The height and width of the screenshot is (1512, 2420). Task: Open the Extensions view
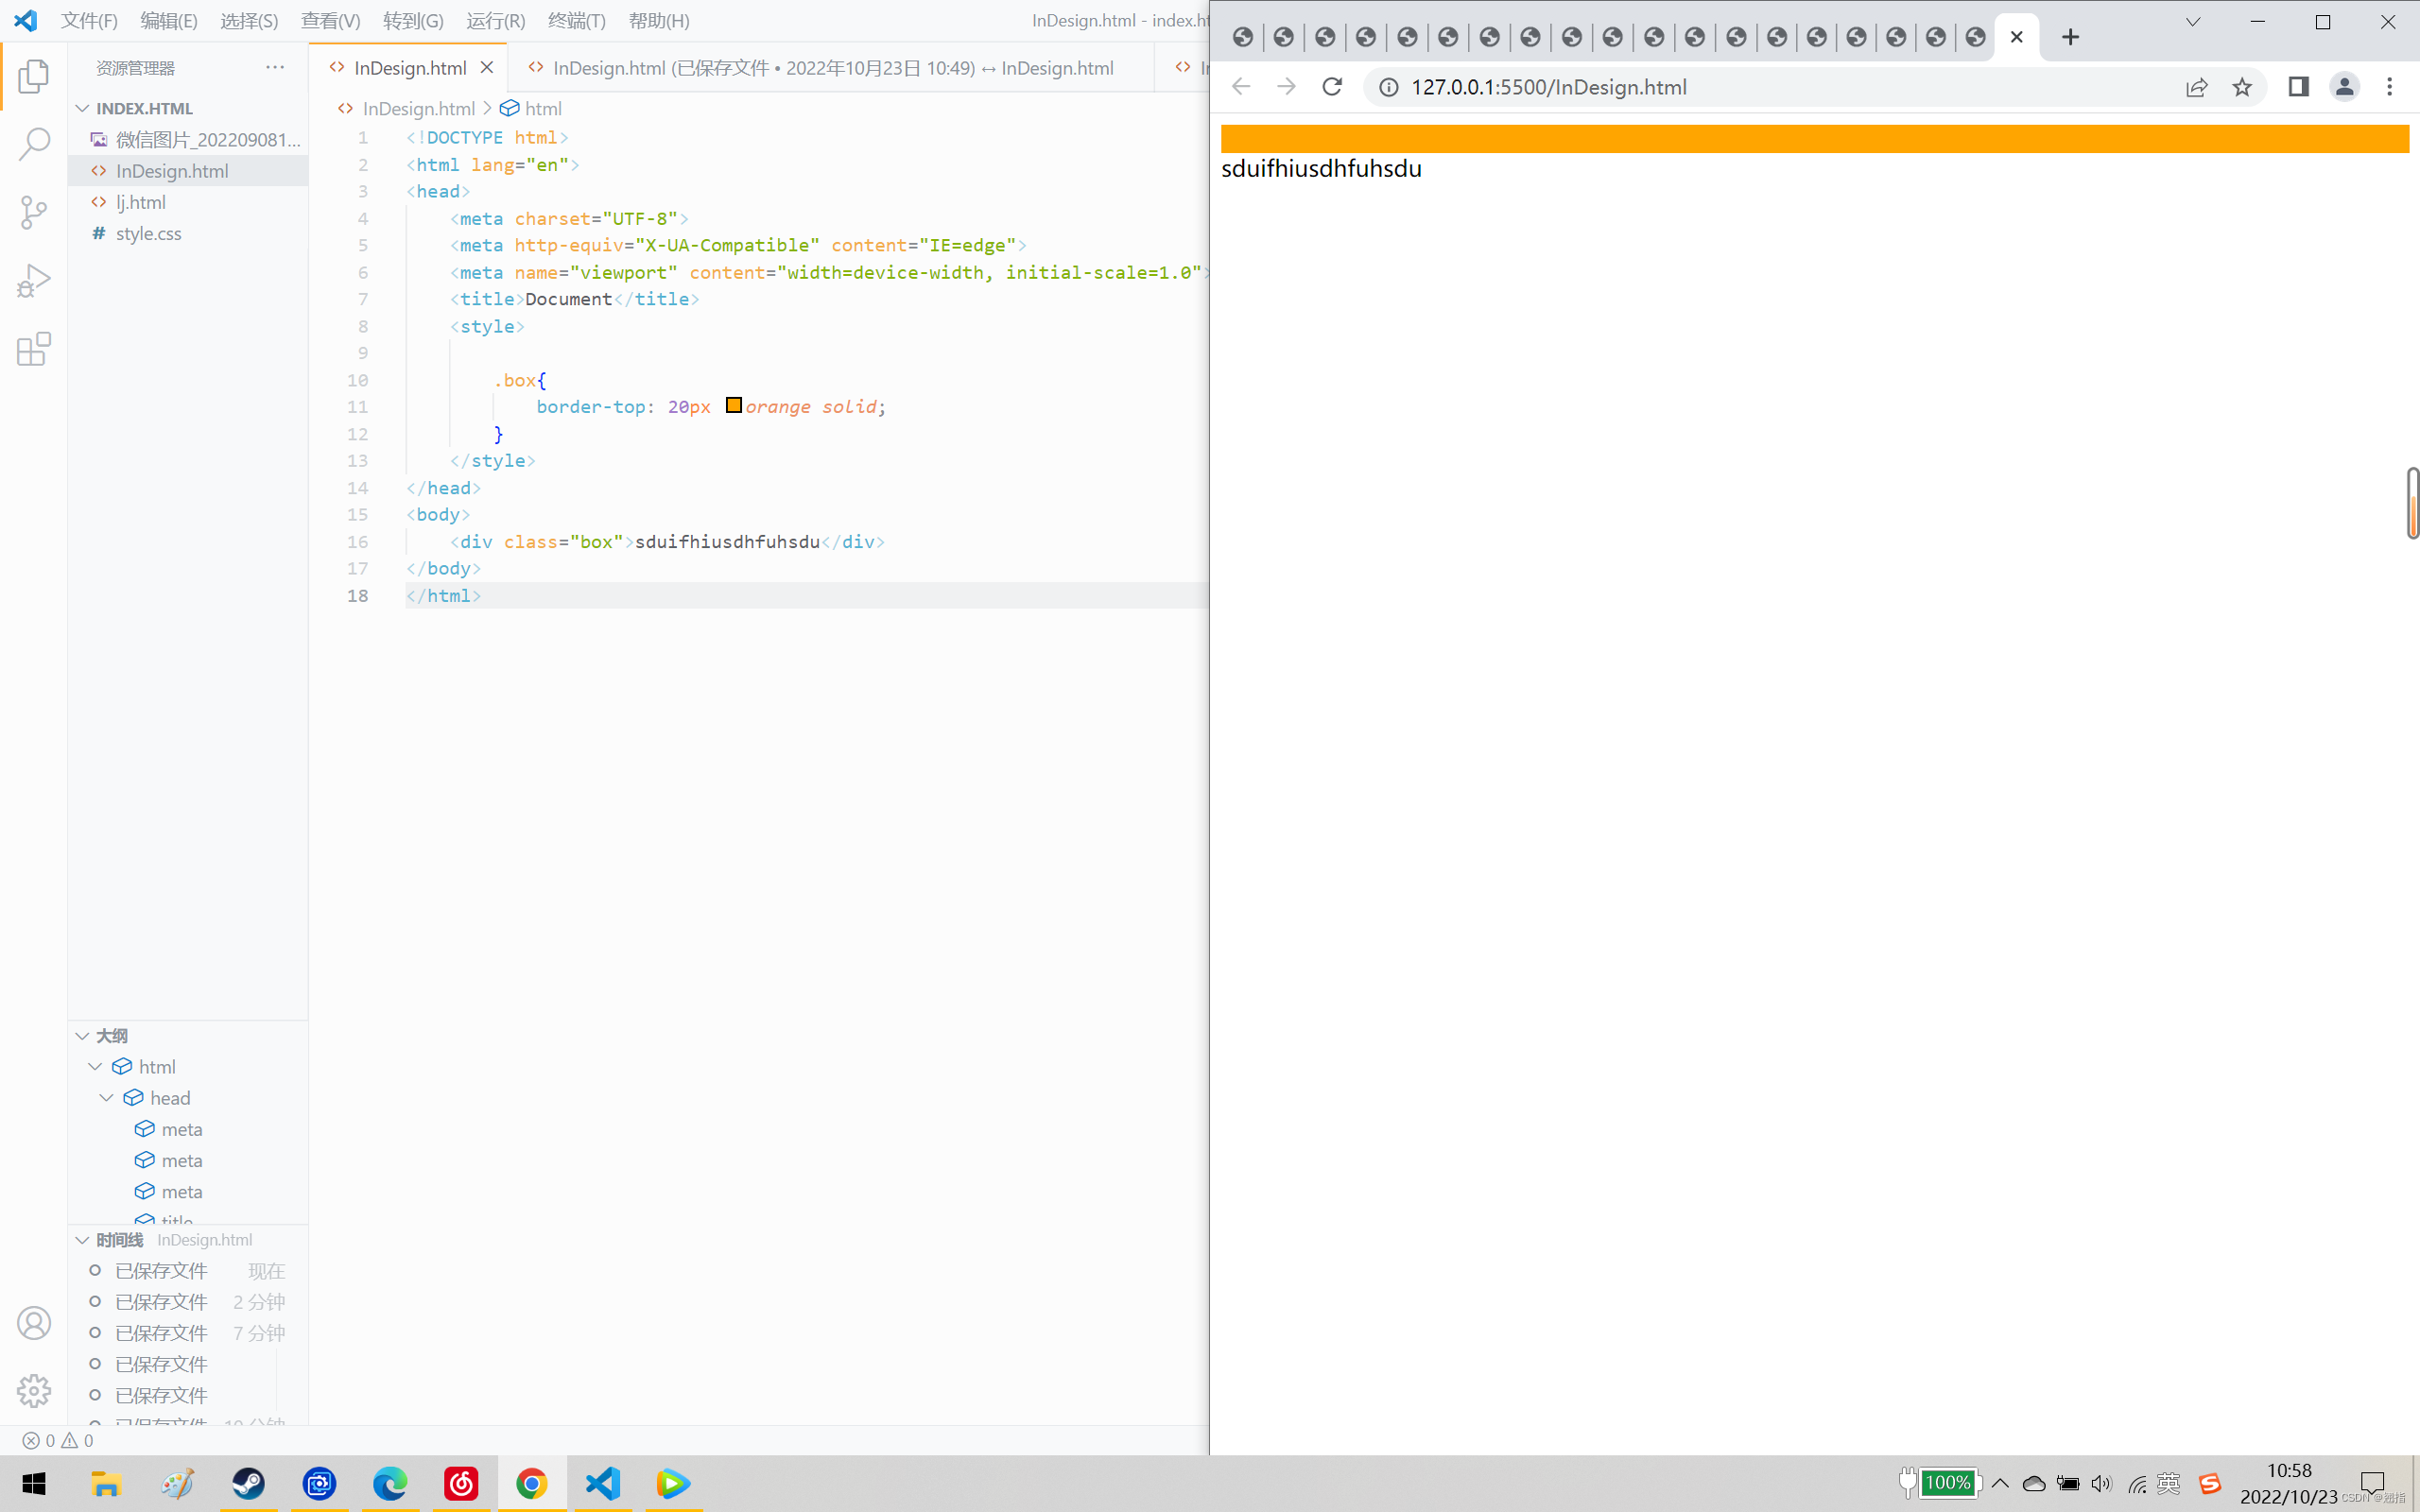[x=34, y=349]
